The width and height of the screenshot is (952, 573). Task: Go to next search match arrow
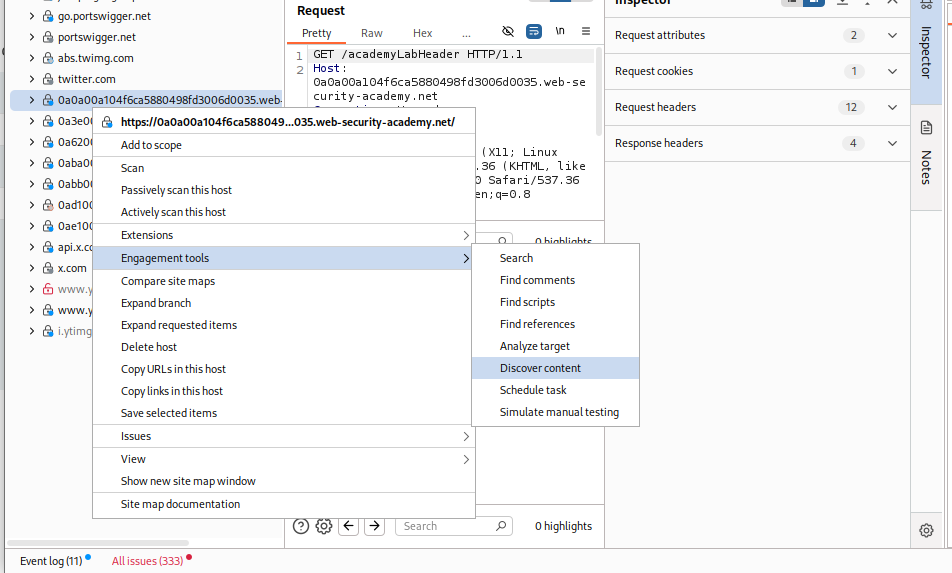tap(374, 526)
